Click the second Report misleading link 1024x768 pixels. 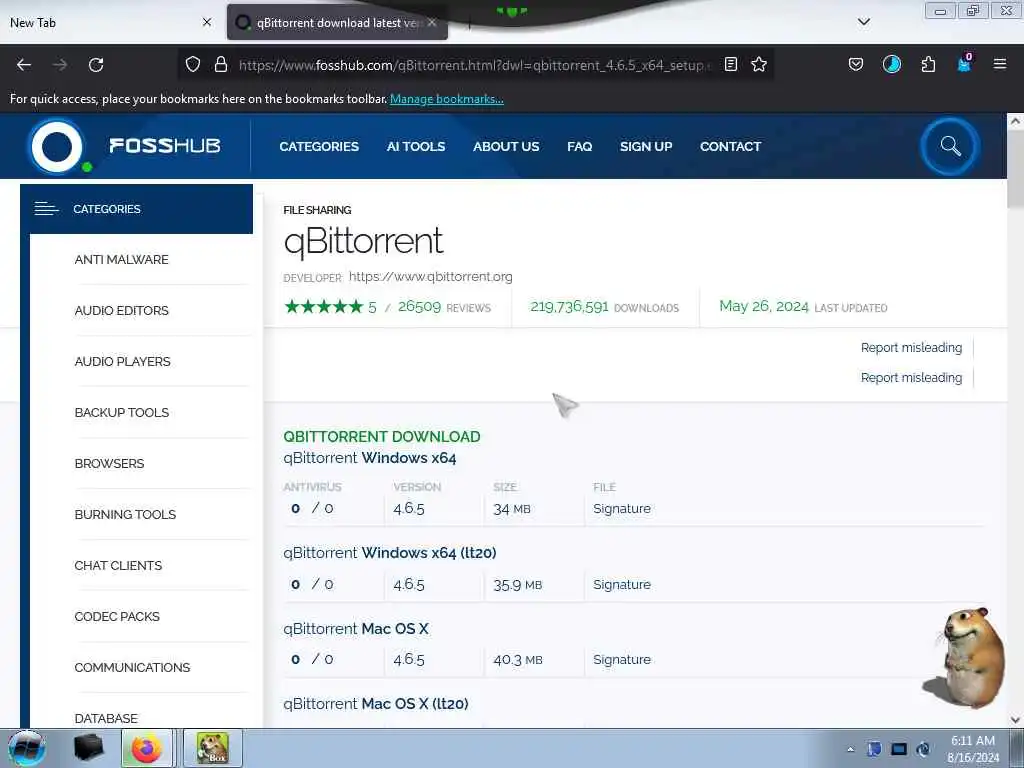[x=911, y=378]
